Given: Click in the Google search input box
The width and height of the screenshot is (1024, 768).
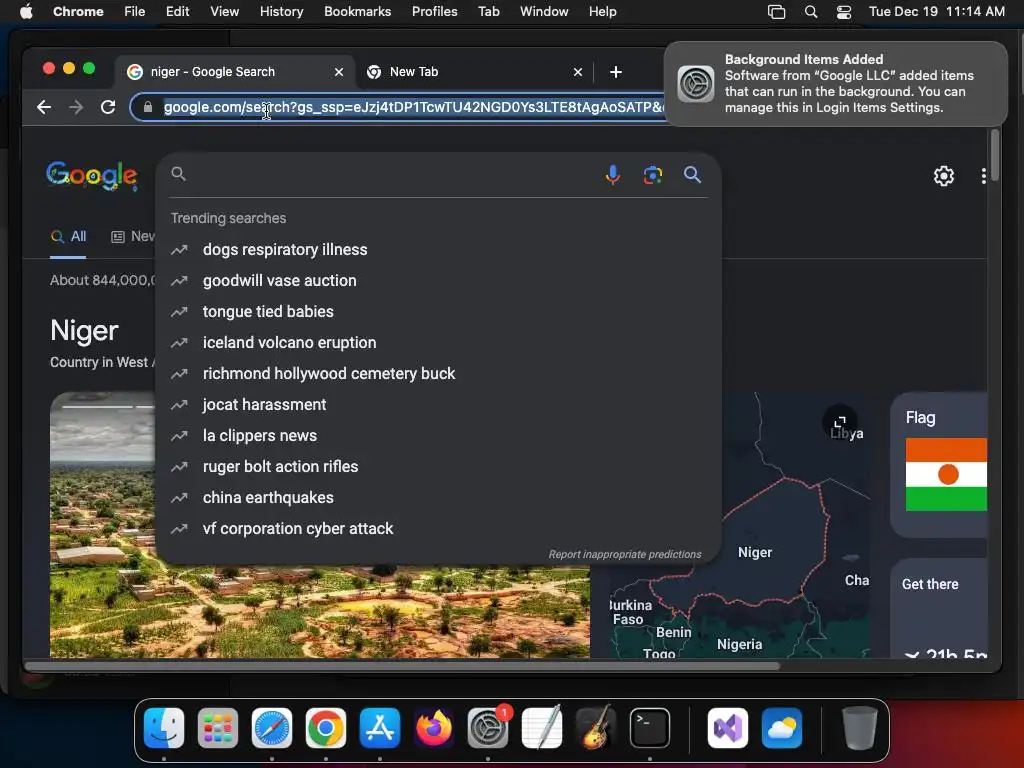Looking at the screenshot, I should click(392, 174).
